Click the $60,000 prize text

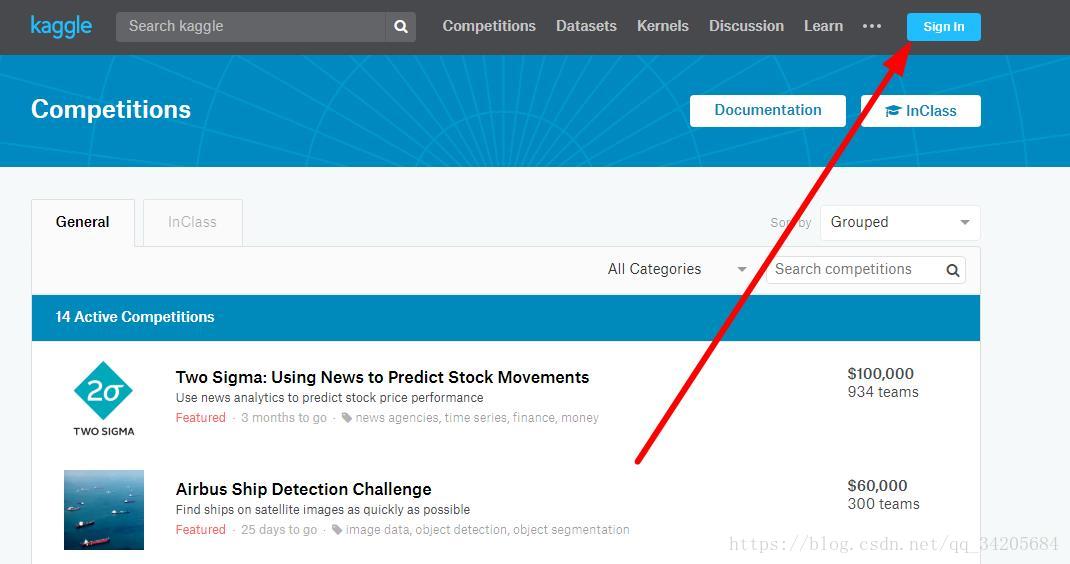click(878, 485)
